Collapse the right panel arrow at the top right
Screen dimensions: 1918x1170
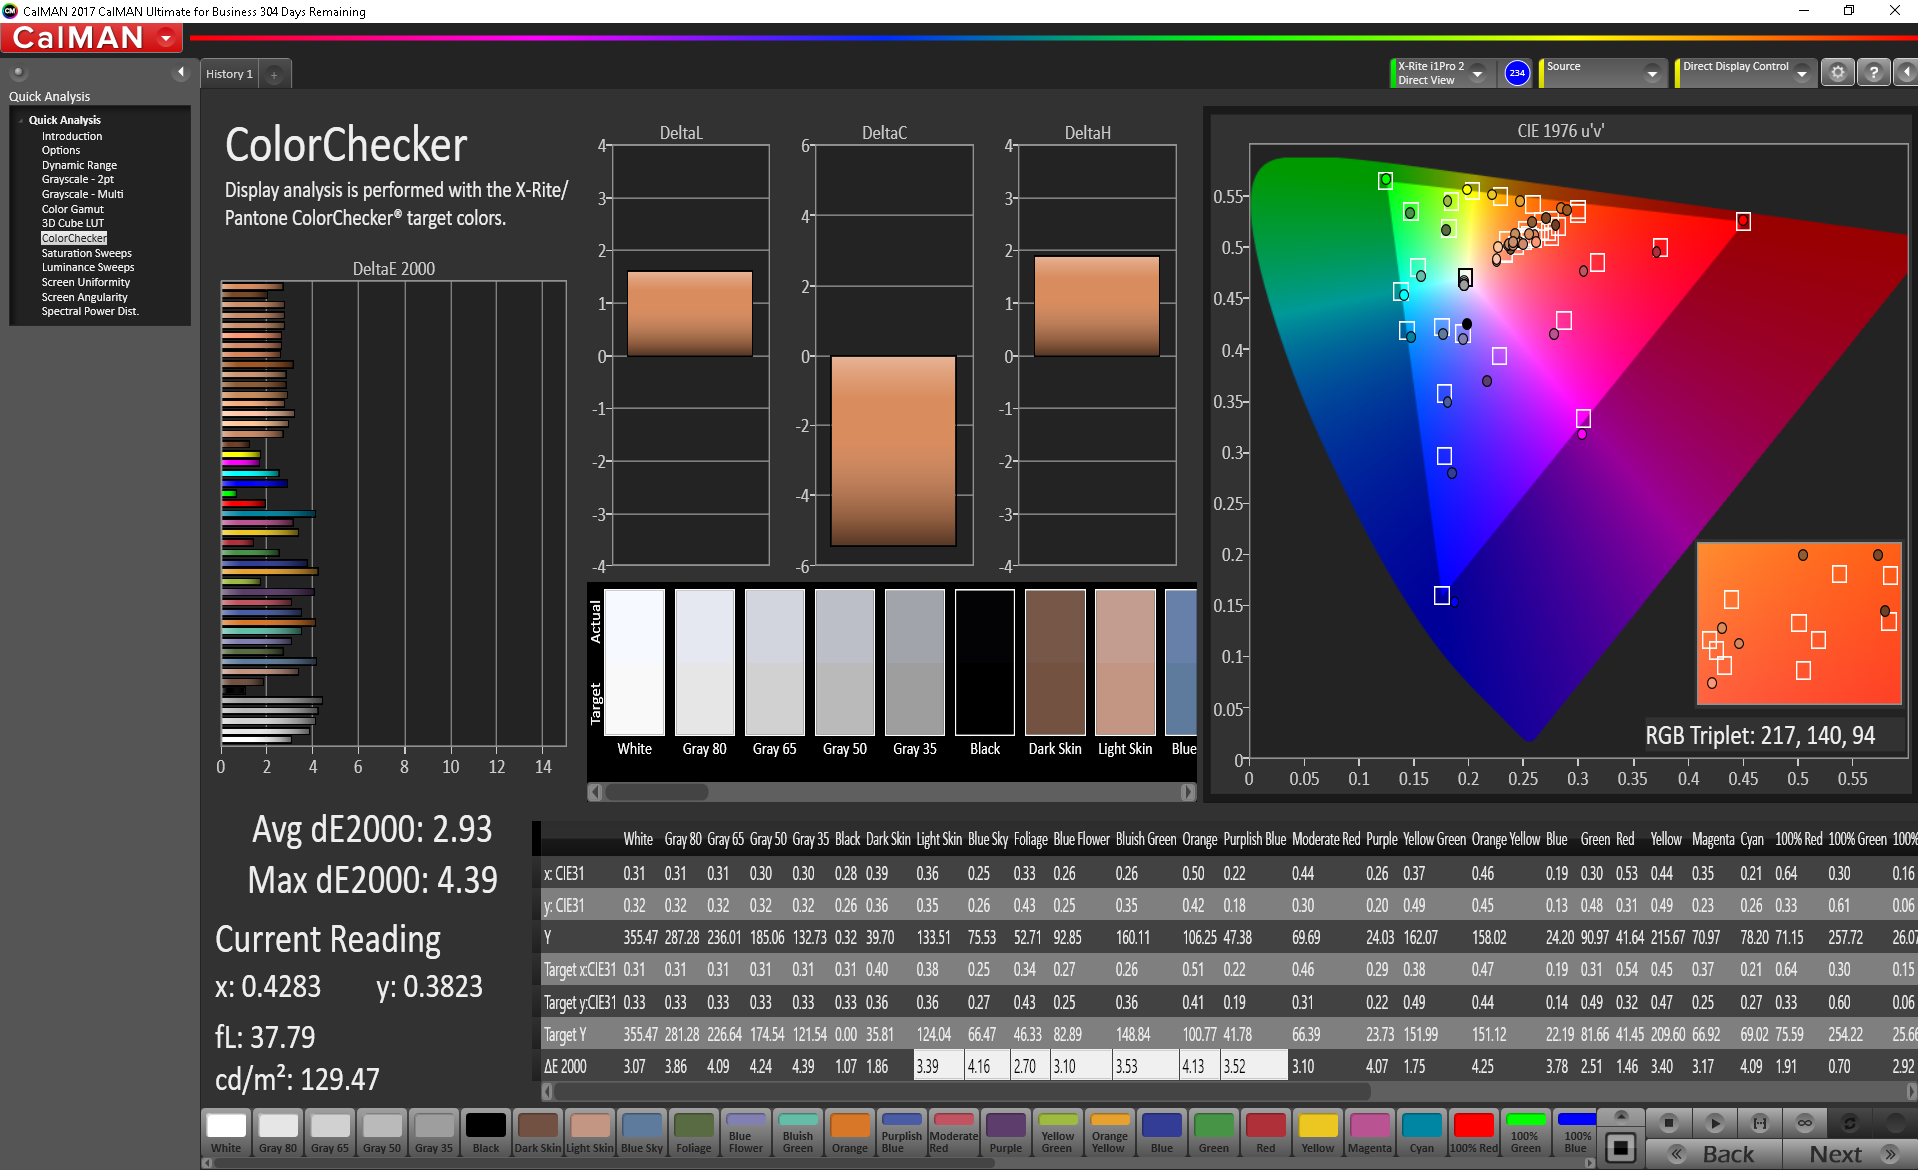coord(1906,73)
